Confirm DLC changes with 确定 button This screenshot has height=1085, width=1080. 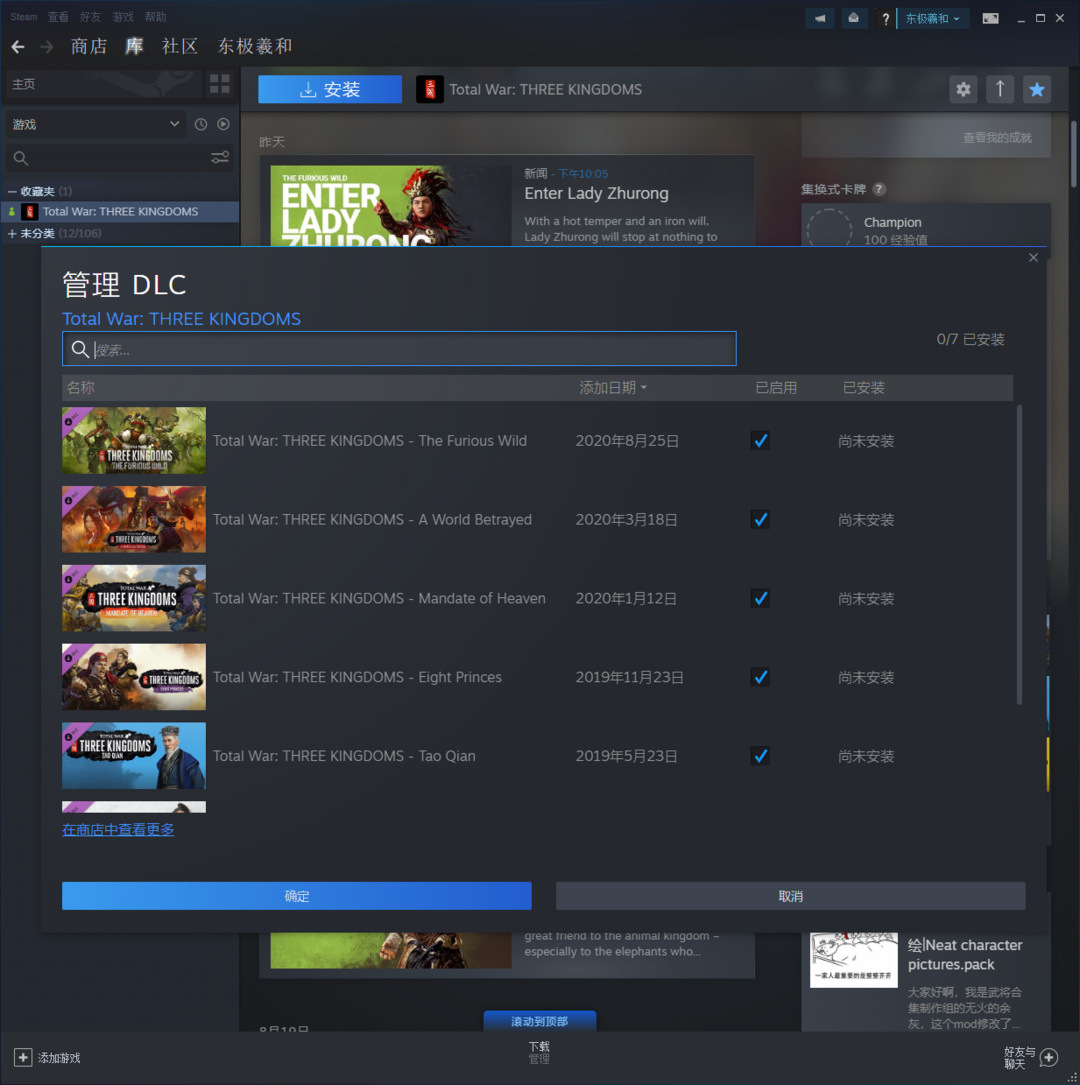click(297, 896)
